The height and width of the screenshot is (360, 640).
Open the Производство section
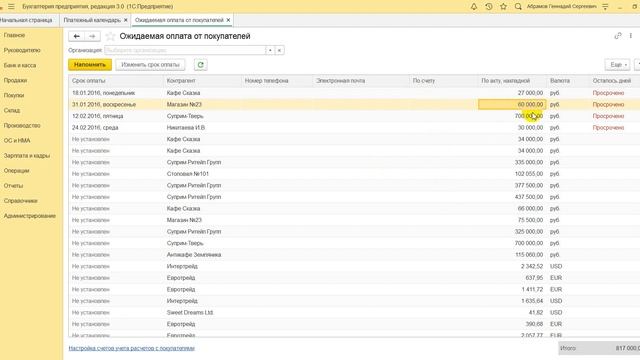[22, 126]
